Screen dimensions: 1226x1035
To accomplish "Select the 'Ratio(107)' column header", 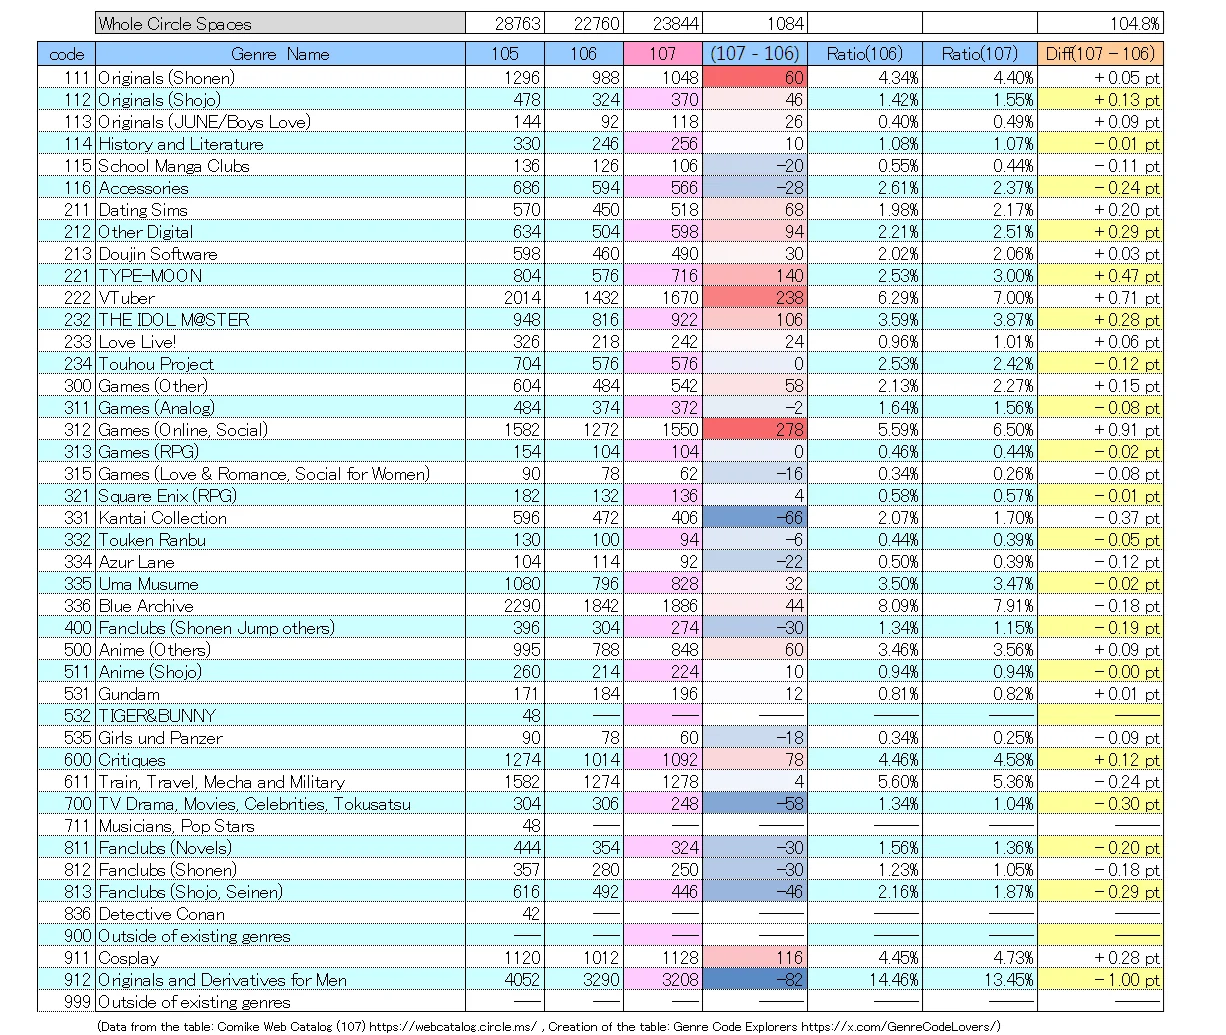I will coord(979,54).
